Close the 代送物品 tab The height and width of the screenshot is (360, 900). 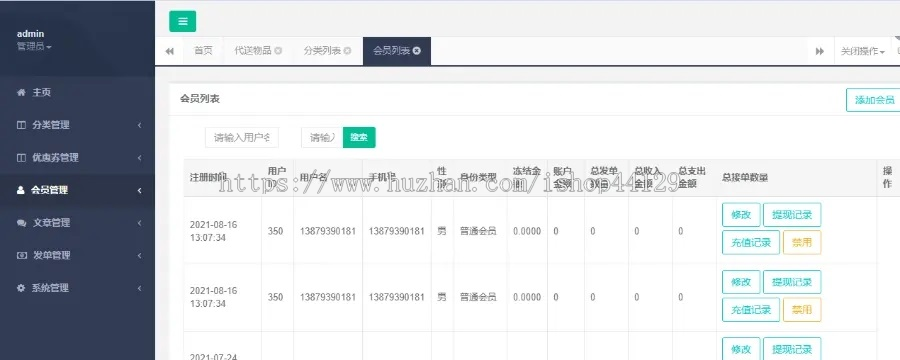point(278,51)
